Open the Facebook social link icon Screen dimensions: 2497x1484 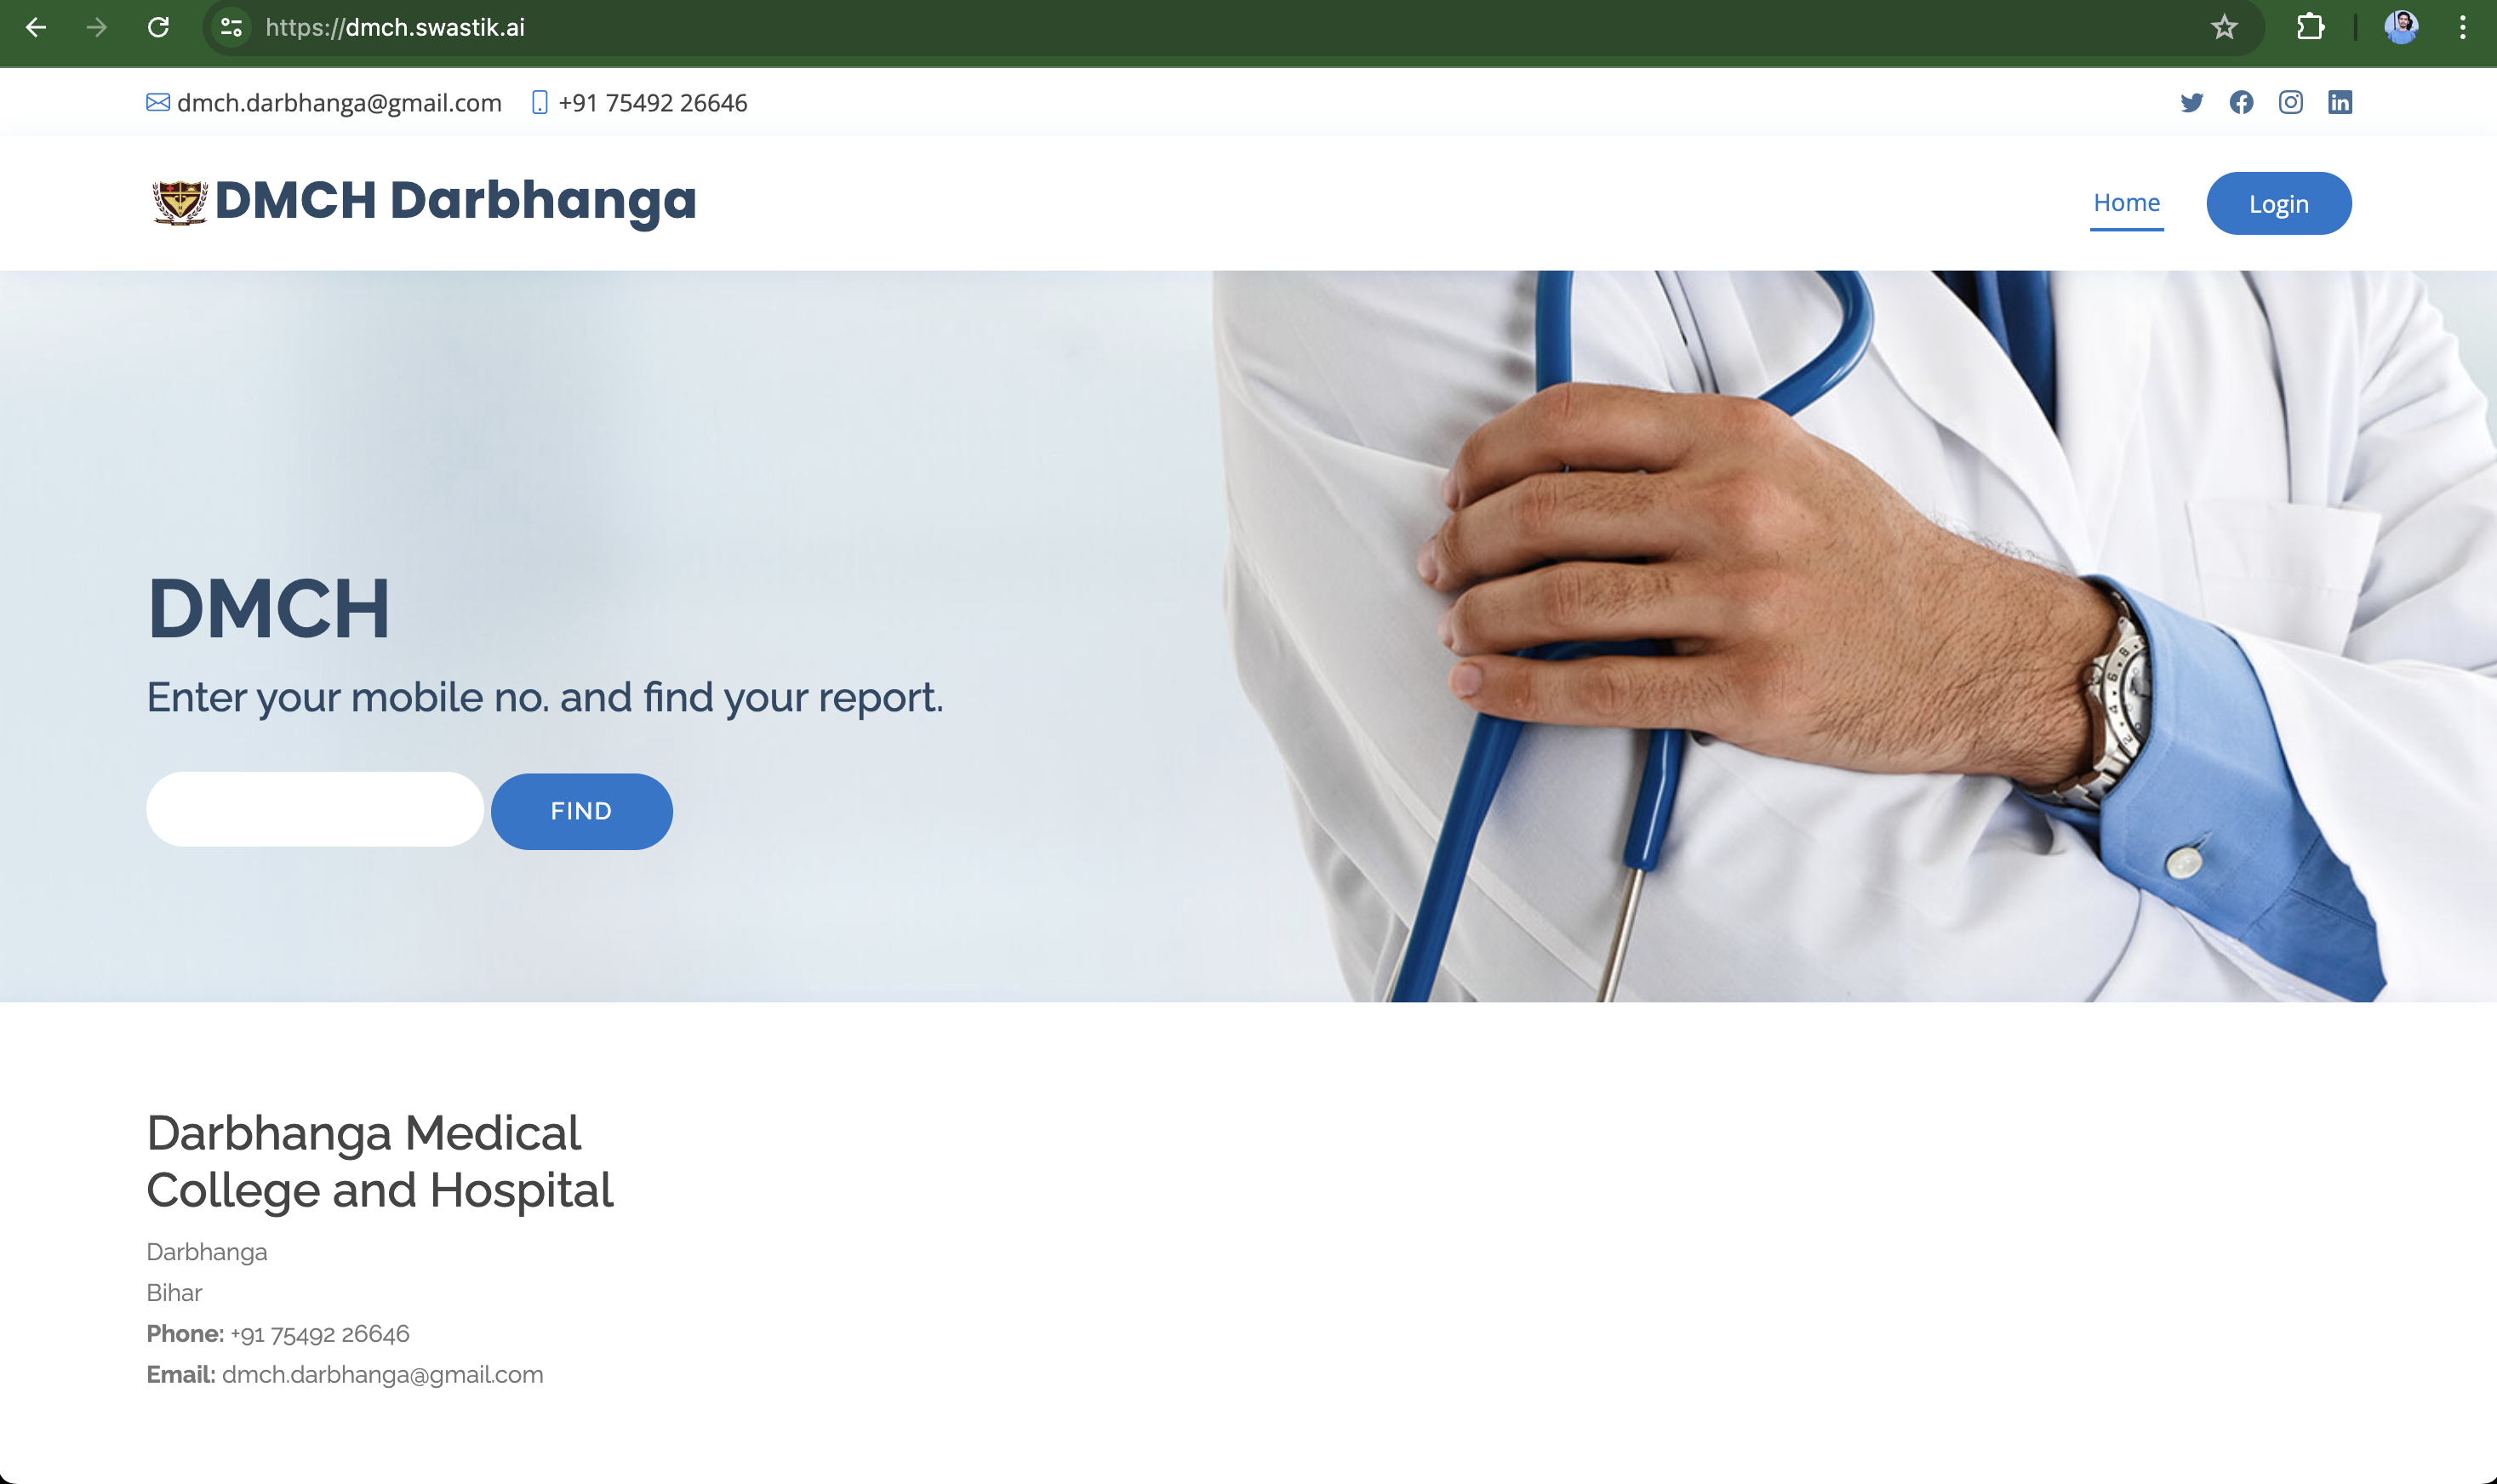click(2241, 102)
